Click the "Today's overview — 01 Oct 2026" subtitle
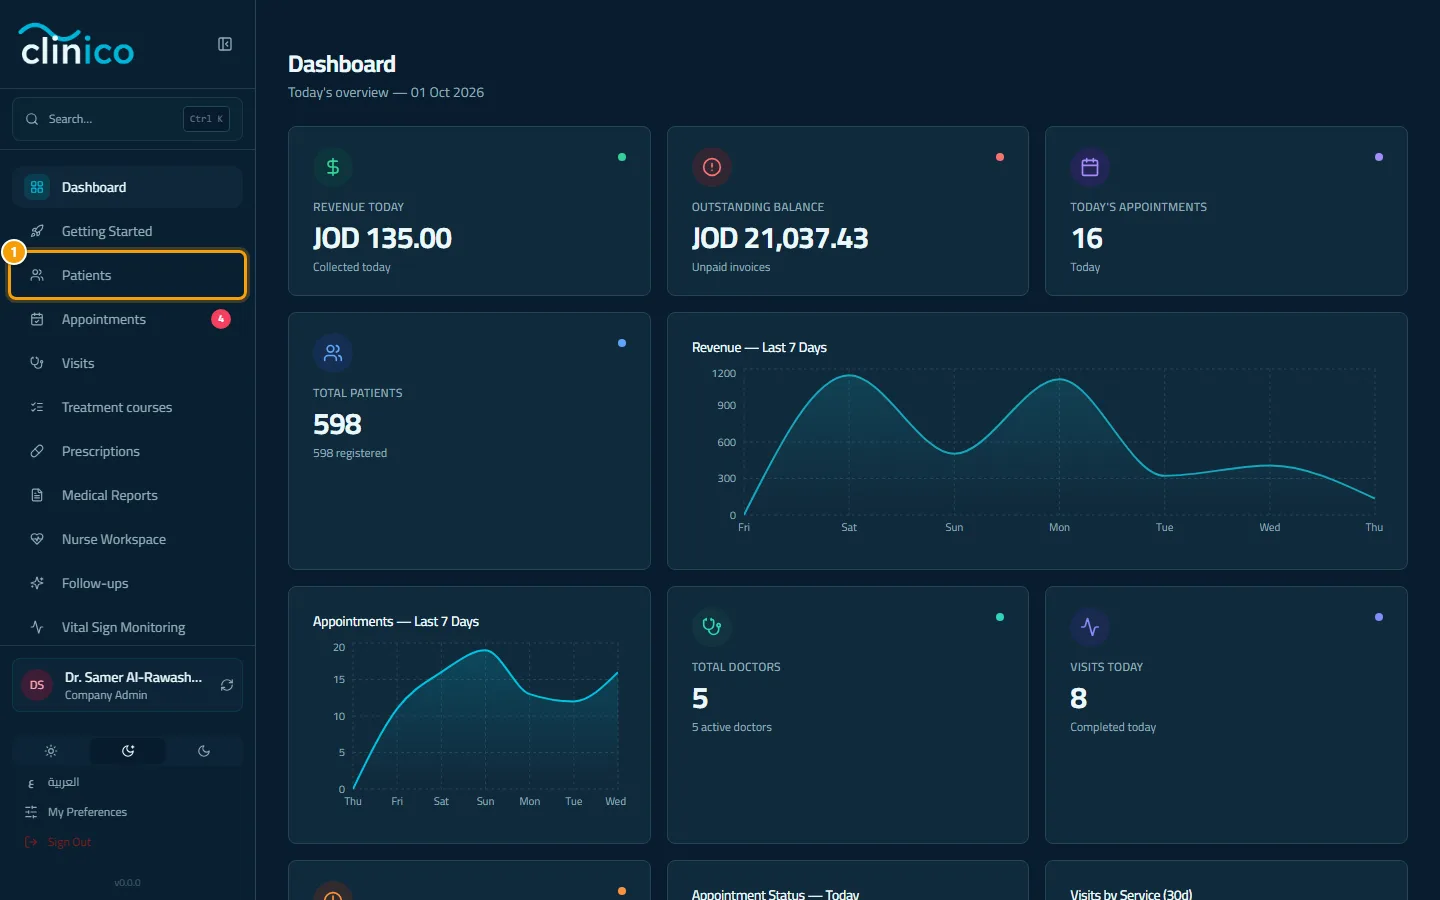This screenshot has height=900, width=1440. pyautogui.click(x=386, y=92)
